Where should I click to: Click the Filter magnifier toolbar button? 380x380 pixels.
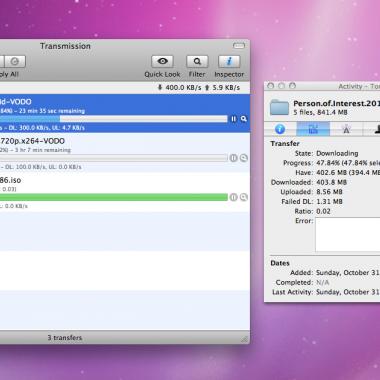click(x=197, y=61)
